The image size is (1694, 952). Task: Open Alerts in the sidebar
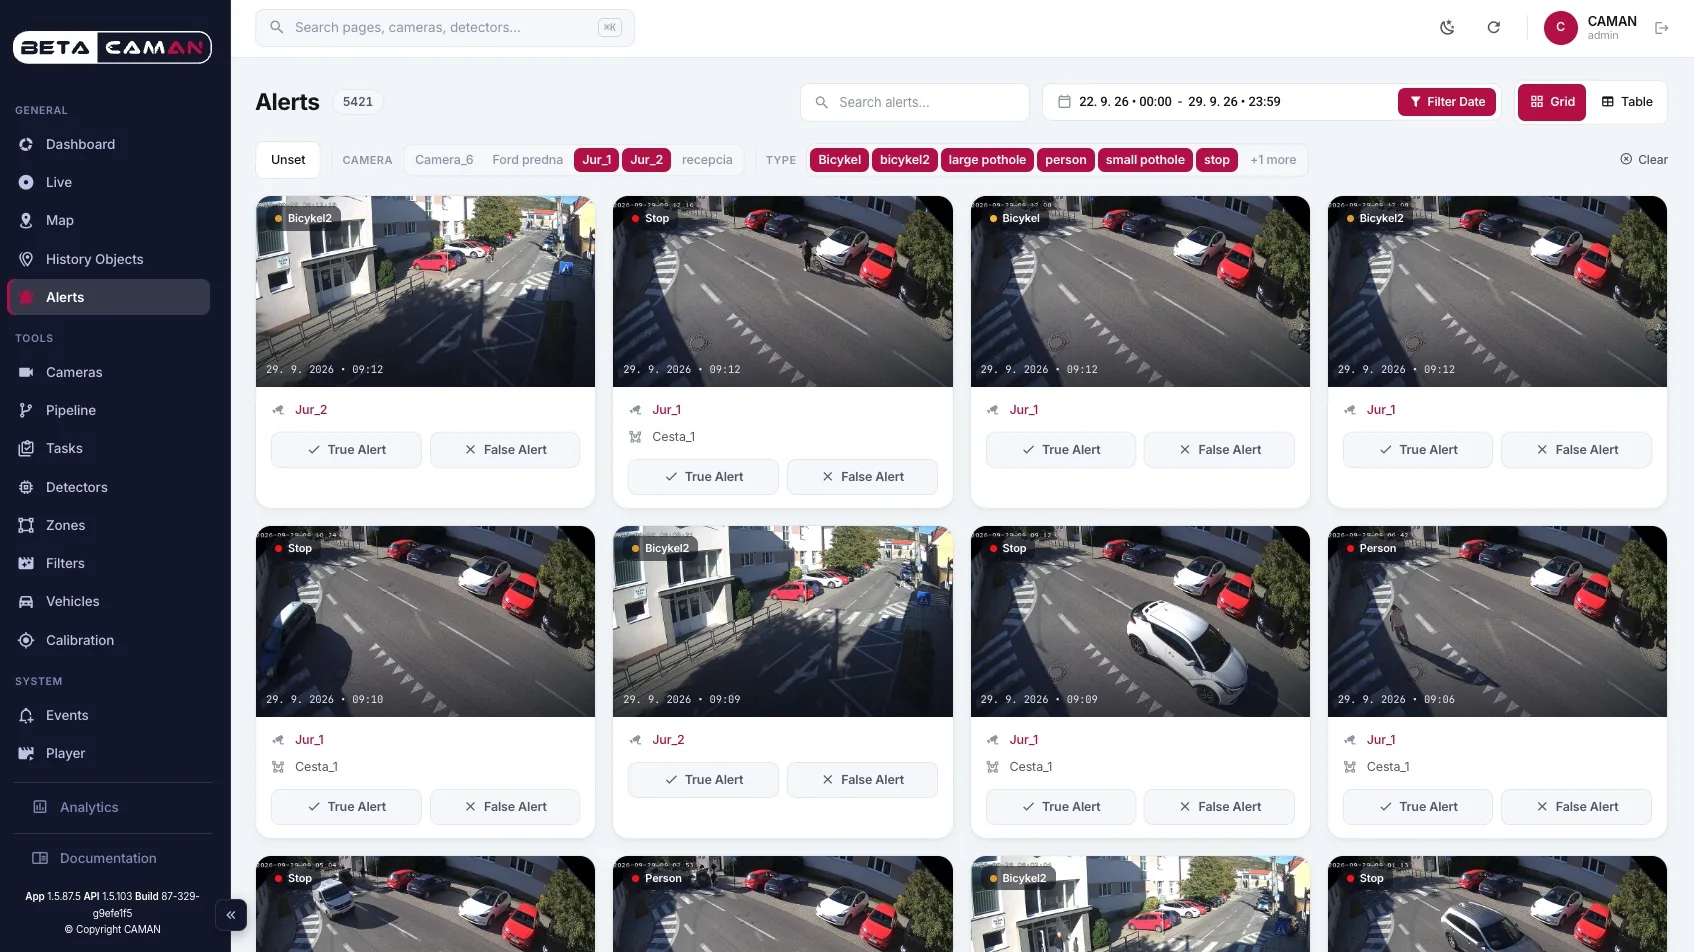109,297
